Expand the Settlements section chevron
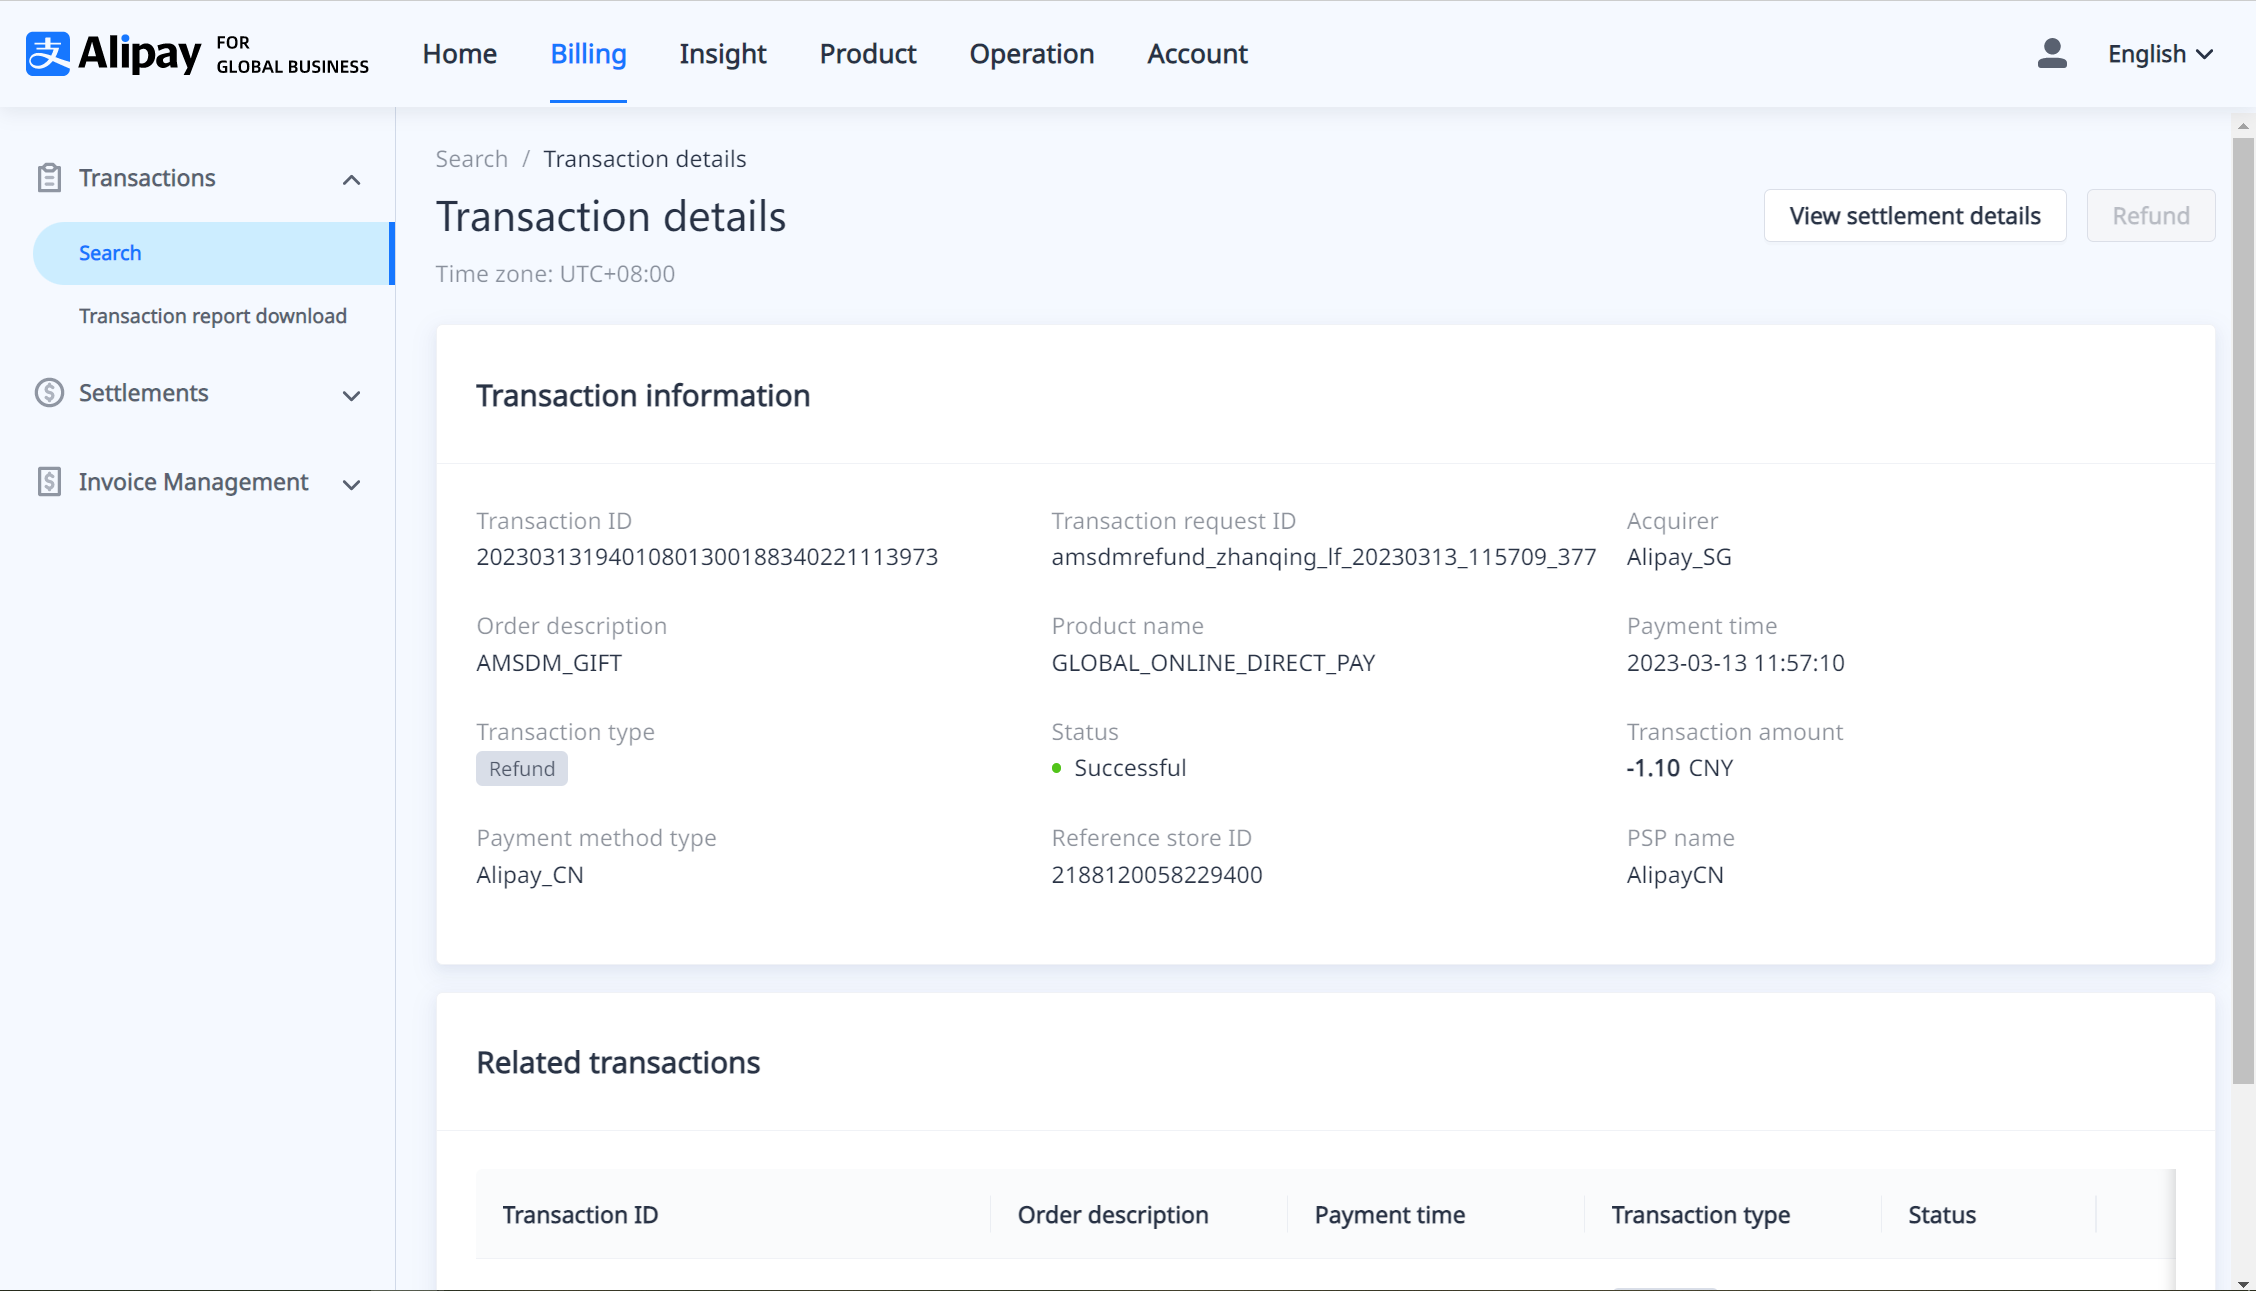 [351, 396]
